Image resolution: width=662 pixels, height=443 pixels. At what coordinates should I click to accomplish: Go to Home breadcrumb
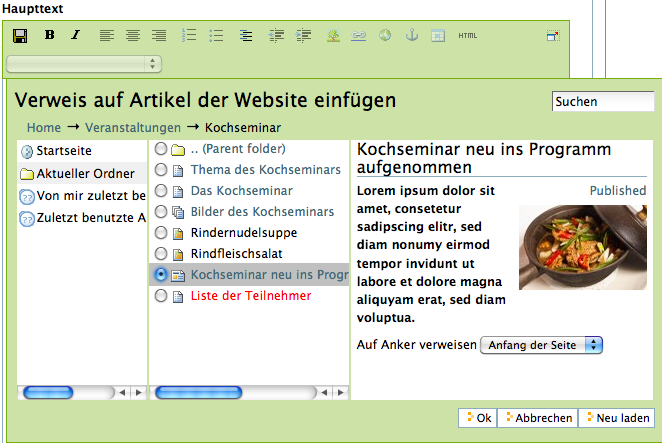click(x=44, y=128)
